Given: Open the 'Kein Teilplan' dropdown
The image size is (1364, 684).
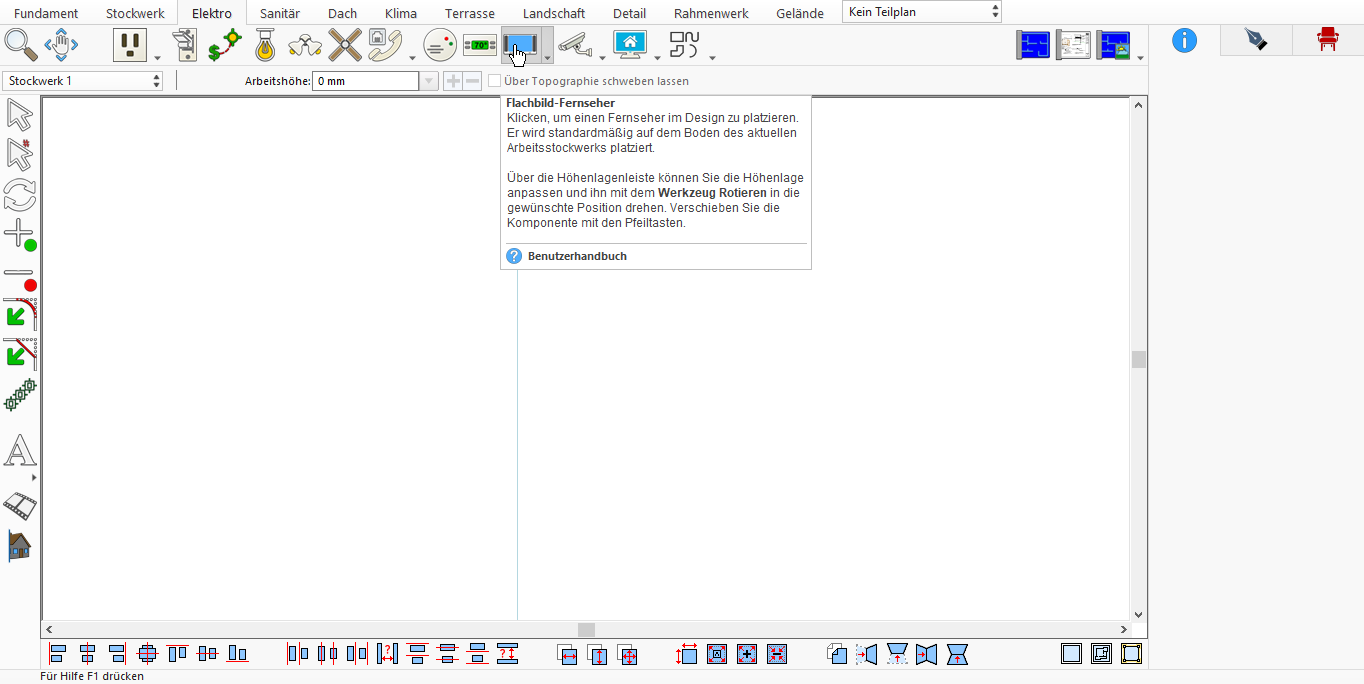Looking at the screenshot, I should [922, 12].
